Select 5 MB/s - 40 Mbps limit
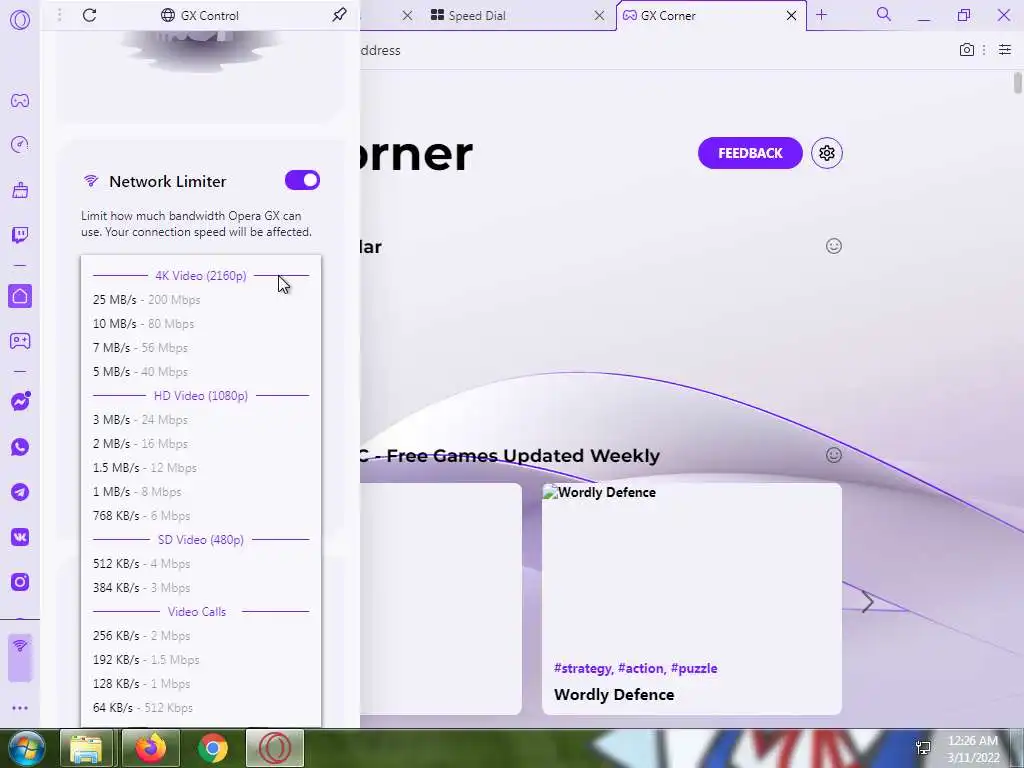The height and width of the screenshot is (768, 1024). pyautogui.click(x=201, y=372)
